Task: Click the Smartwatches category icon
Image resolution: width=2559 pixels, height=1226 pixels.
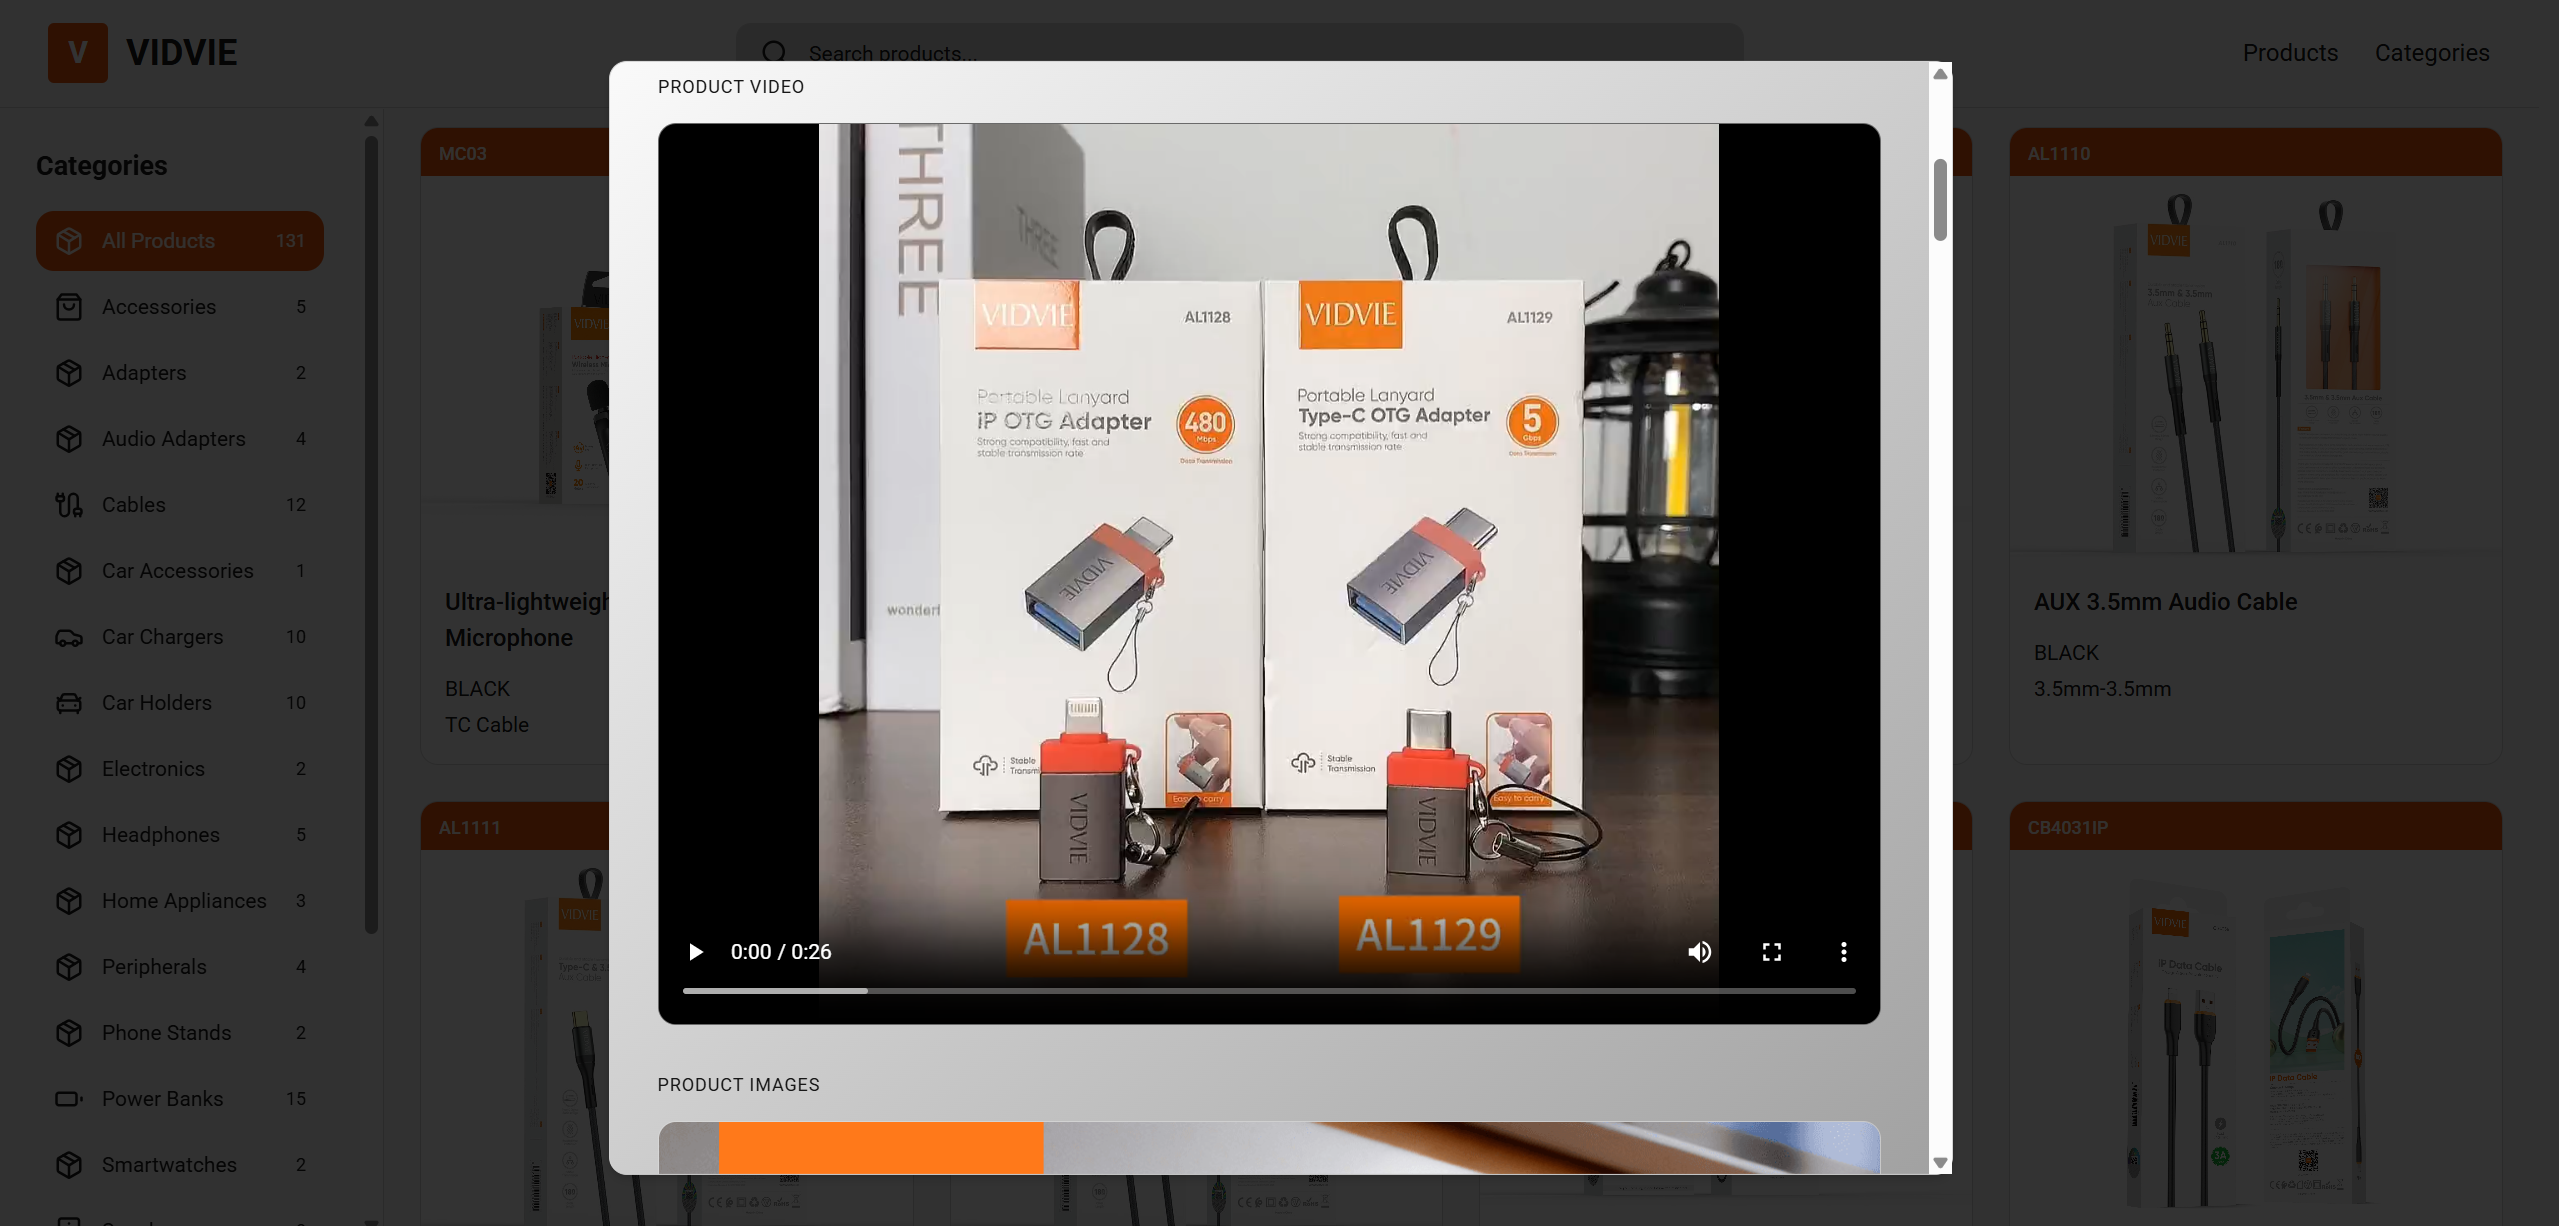Action: click(69, 1165)
